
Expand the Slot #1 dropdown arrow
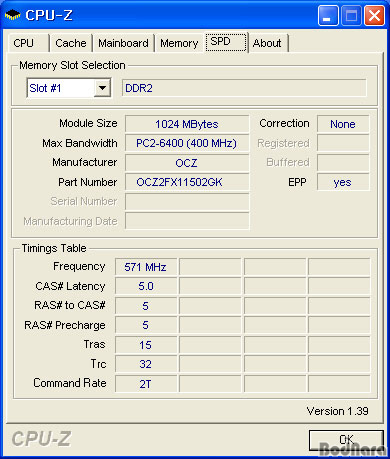102,88
